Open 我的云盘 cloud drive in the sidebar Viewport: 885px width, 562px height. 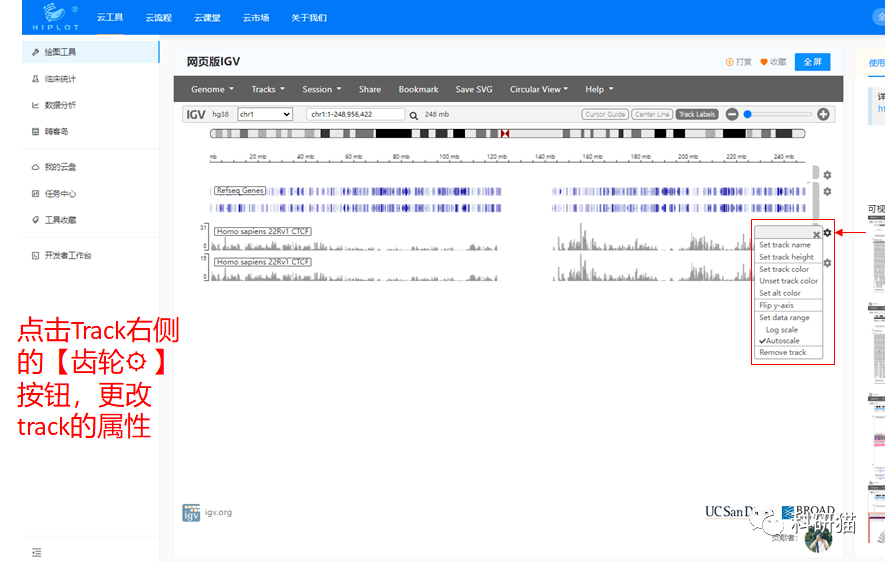point(60,167)
